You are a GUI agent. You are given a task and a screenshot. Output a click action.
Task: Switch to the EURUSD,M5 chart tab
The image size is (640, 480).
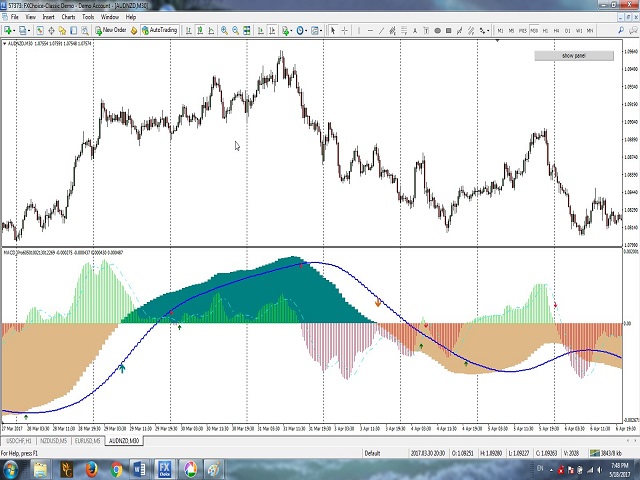point(87,441)
